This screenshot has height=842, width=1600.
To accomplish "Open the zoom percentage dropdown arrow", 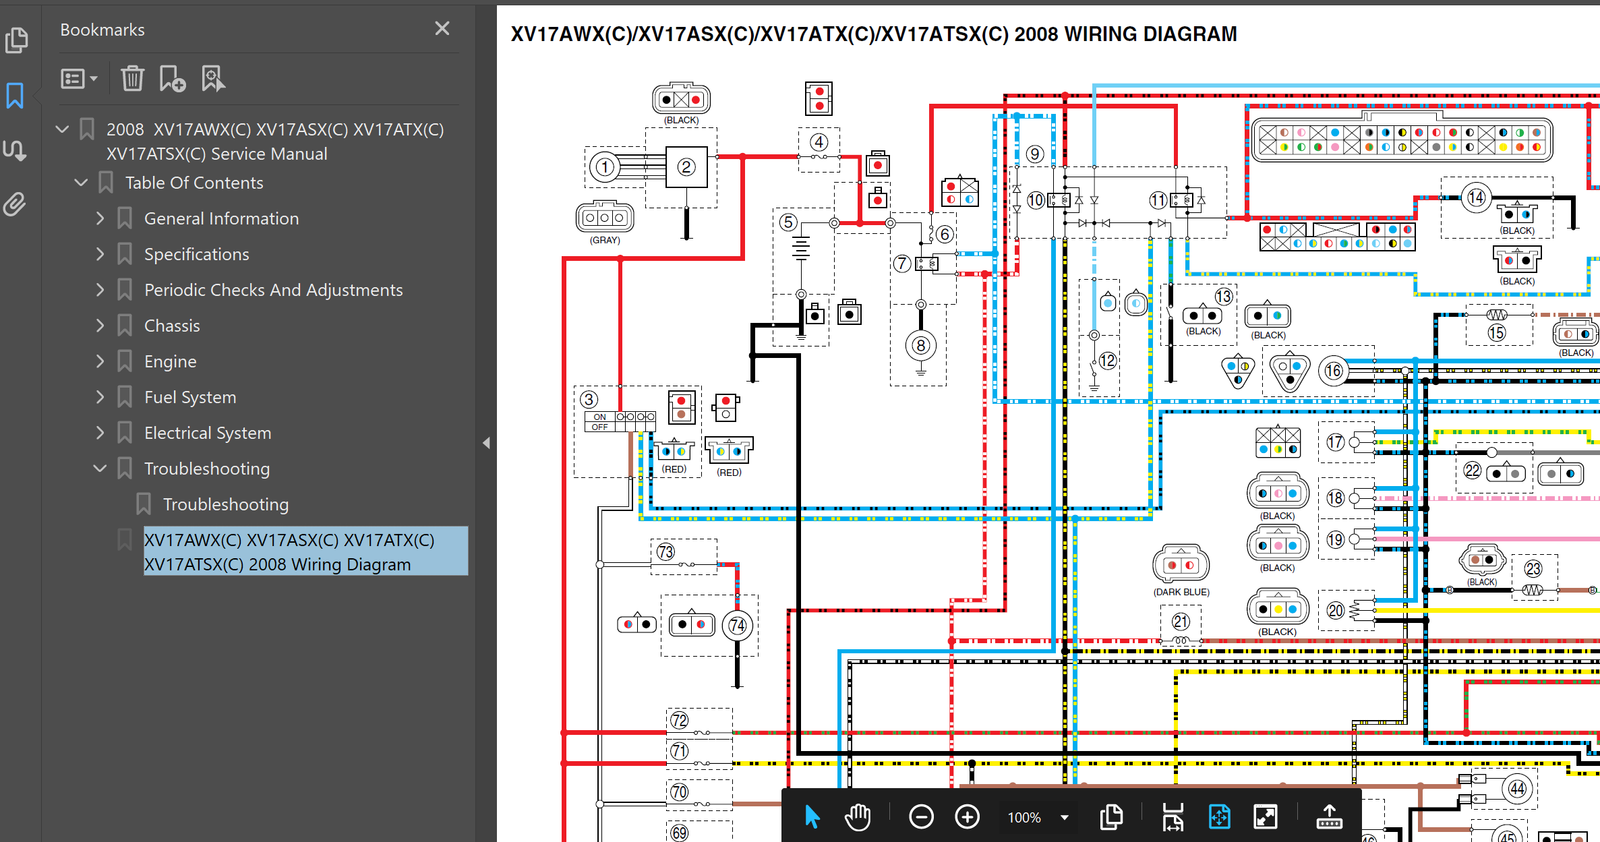I will tap(1064, 817).
